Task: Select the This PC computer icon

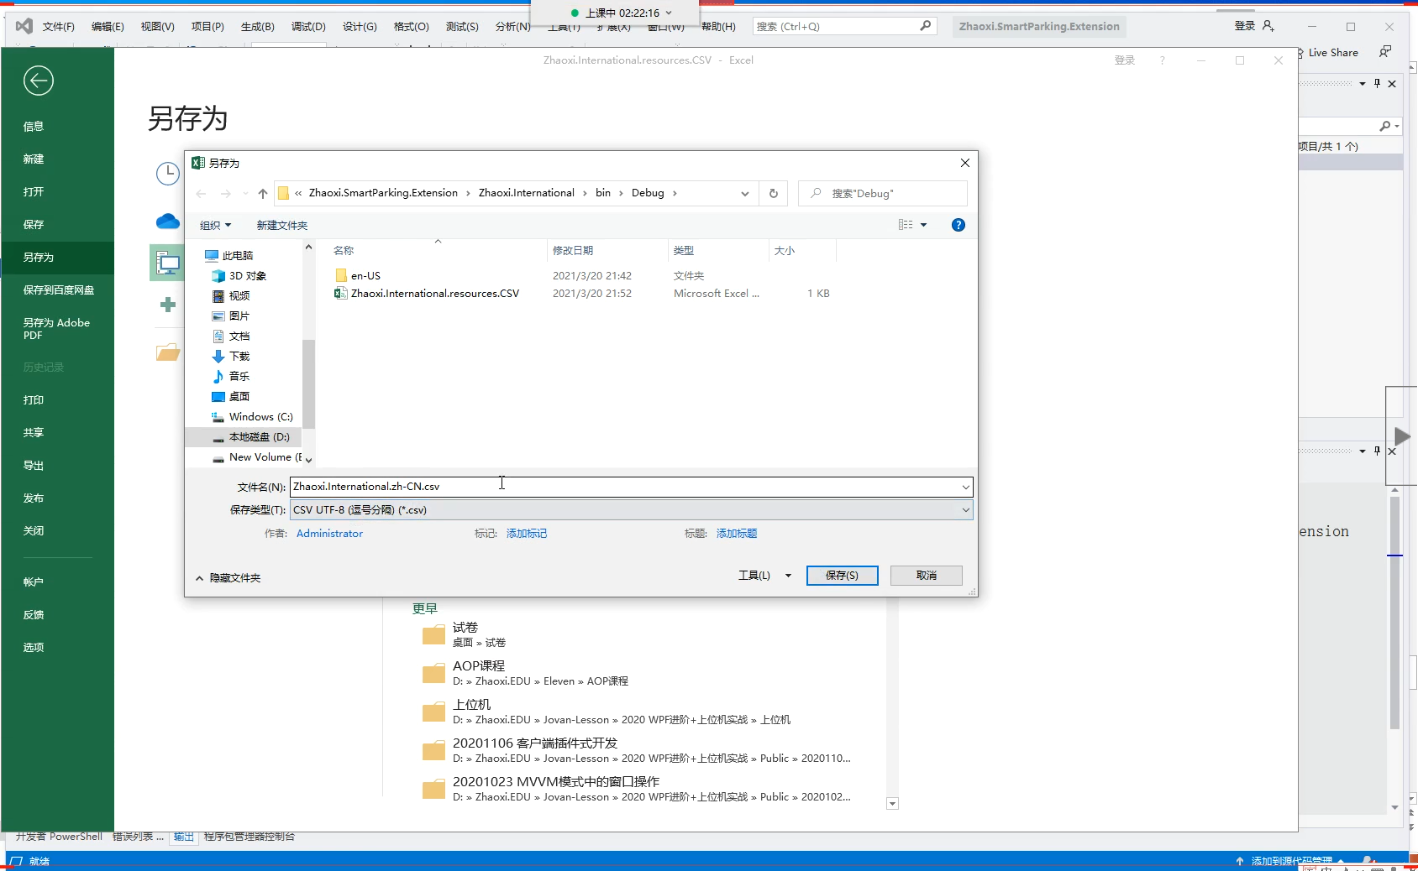Action: pos(167,264)
